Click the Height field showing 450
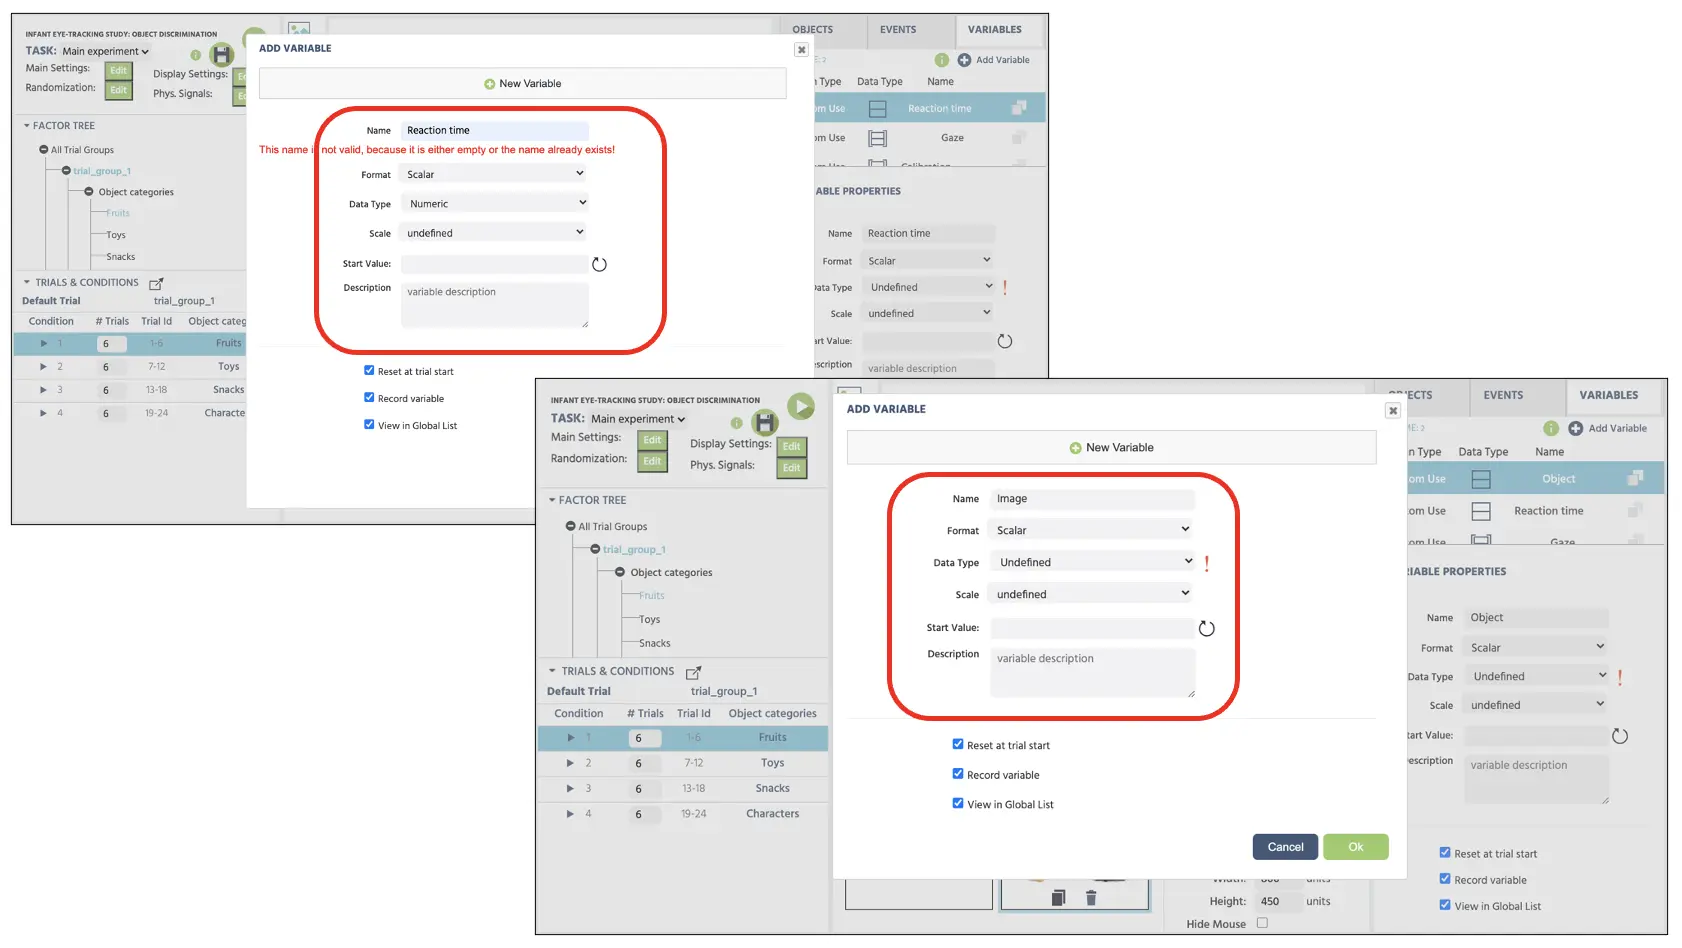This screenshot has height=948, width=1682. (x=1278, y=901)
